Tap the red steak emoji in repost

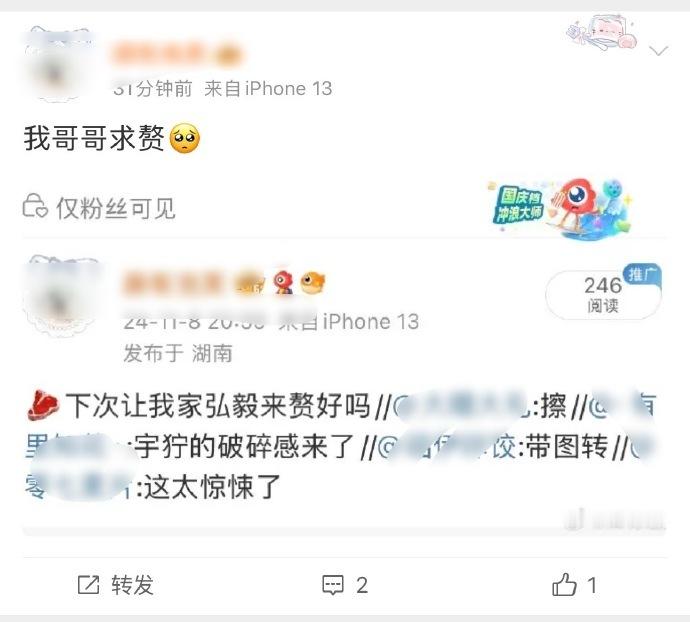(x=43, y=405)
